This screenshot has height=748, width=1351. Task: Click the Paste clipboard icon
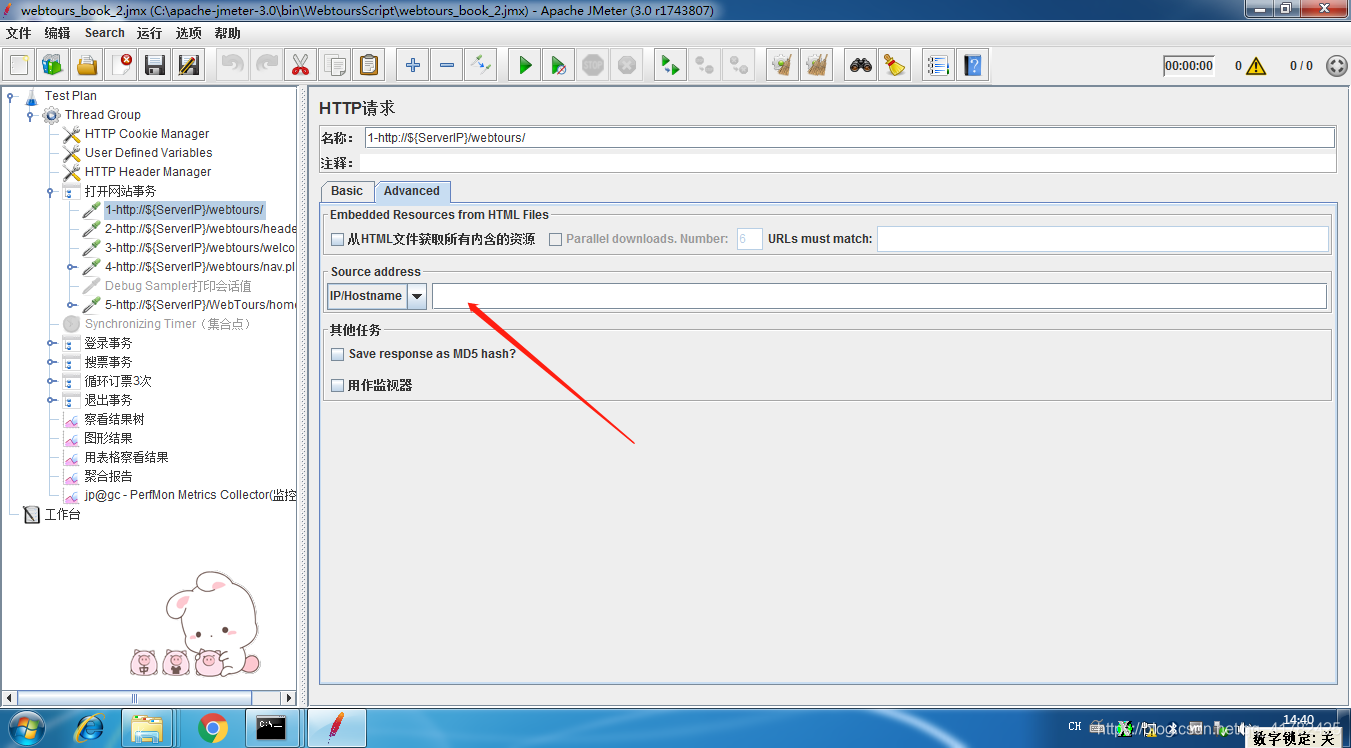[368, 66]
